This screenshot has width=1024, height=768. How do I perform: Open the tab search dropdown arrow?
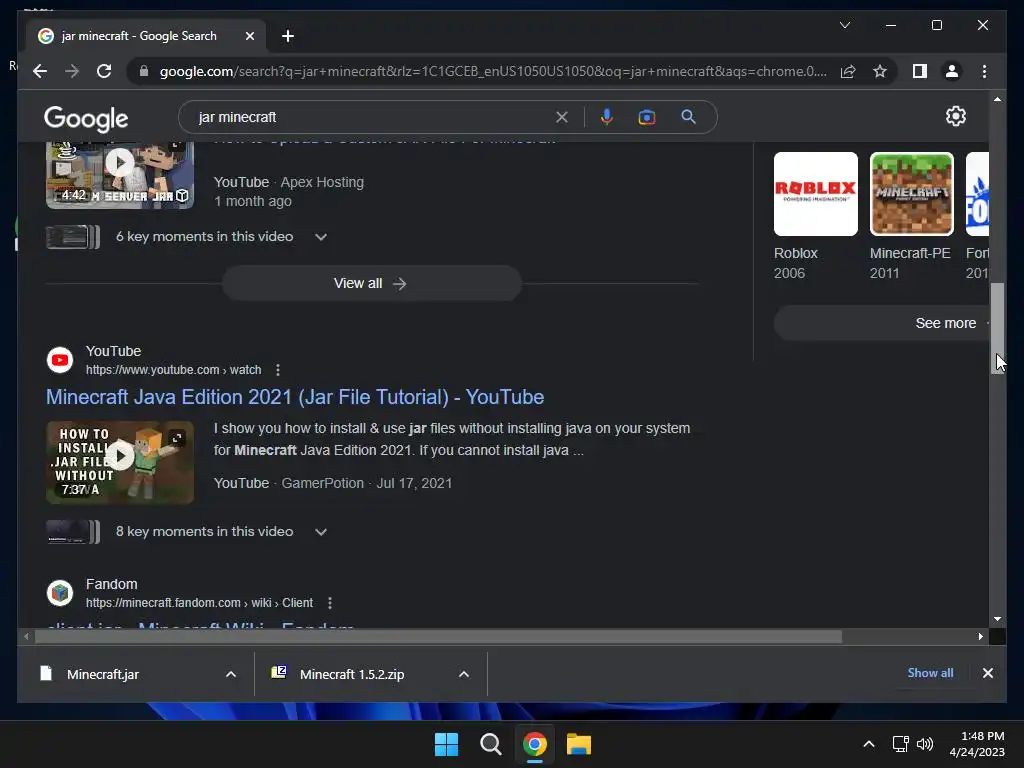click(x=844, y=25)
